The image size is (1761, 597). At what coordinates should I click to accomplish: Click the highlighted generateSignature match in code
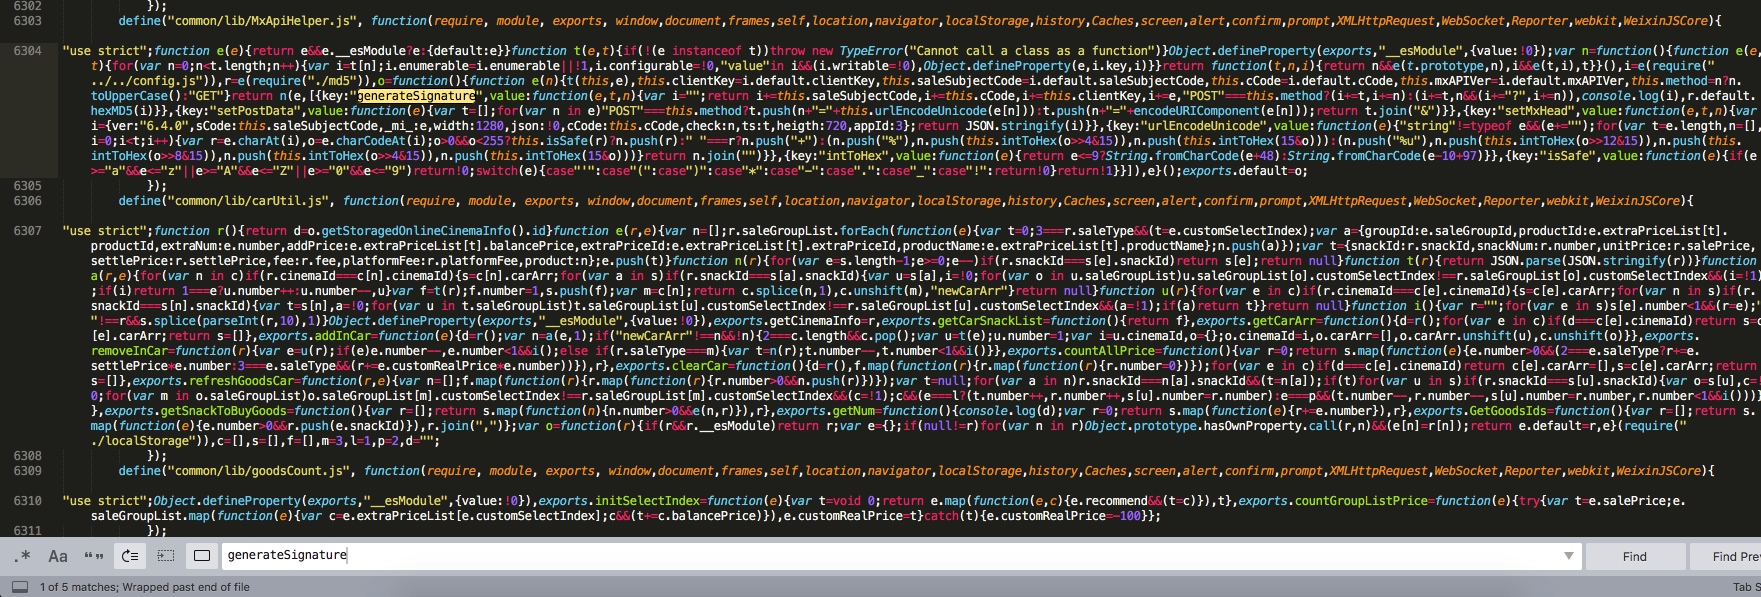(x=416, y=96)
